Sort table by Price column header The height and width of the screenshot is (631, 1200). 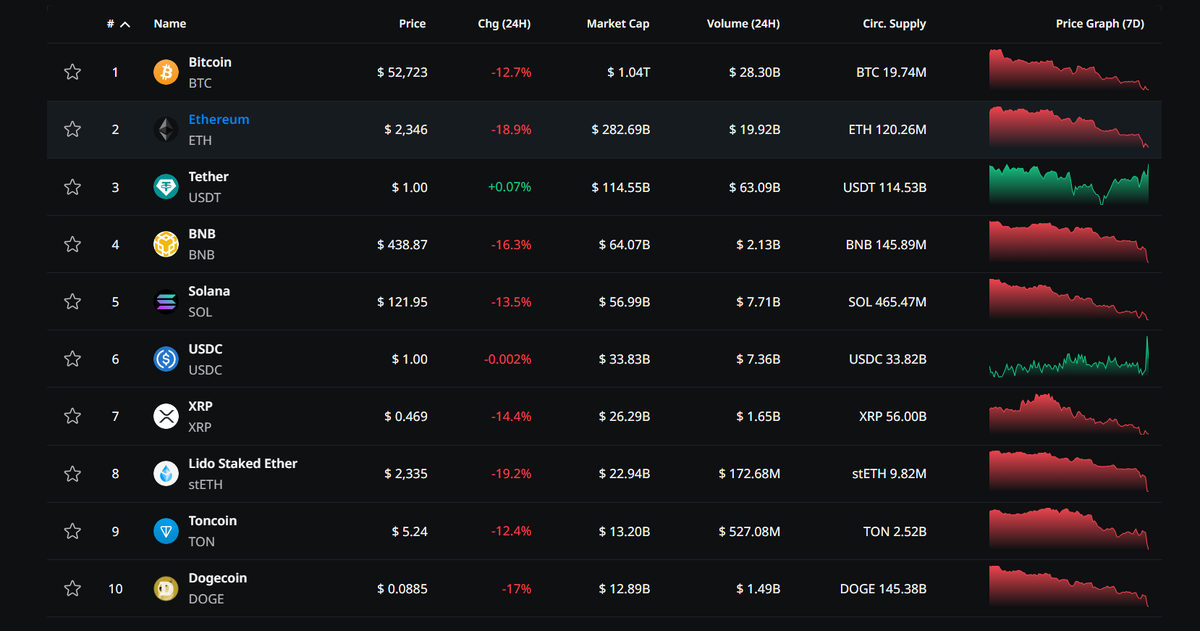[x=412, y=24]
